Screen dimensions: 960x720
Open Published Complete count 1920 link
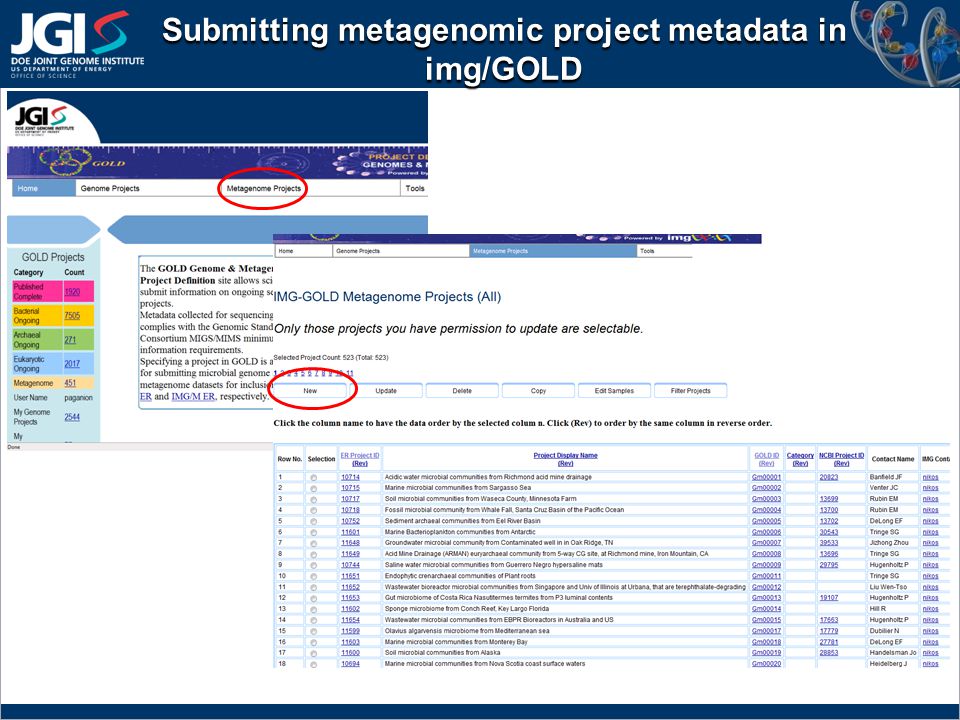click(x=72, y=291)
